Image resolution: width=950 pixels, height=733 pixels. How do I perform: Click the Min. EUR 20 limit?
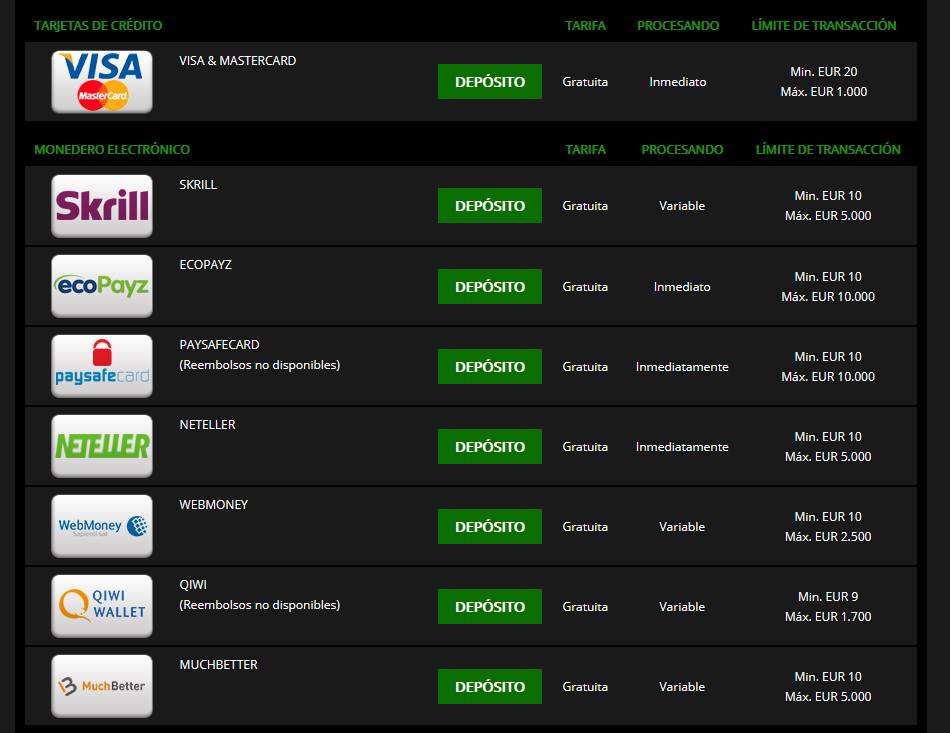[824, 71]
